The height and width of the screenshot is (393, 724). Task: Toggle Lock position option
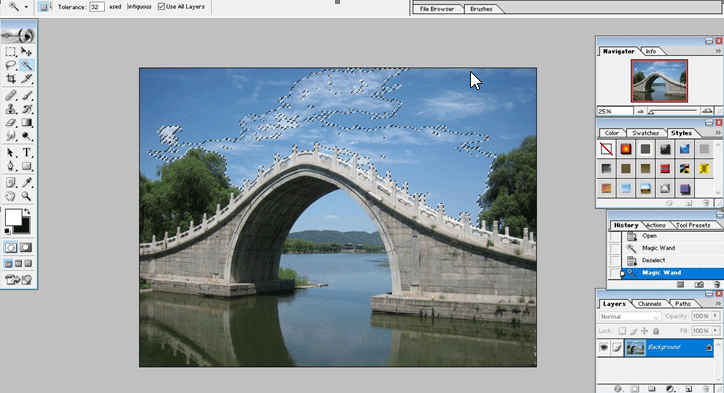coord(645,331)
